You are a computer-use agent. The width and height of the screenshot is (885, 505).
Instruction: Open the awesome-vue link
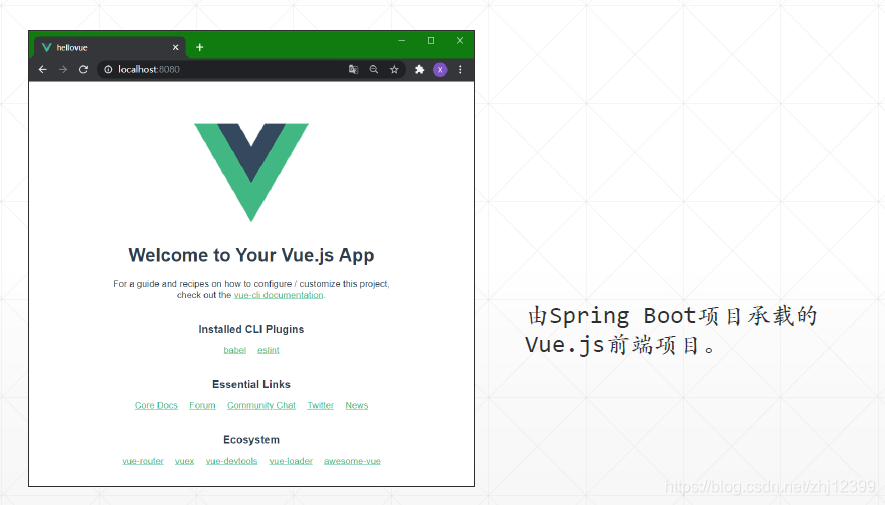352,461
